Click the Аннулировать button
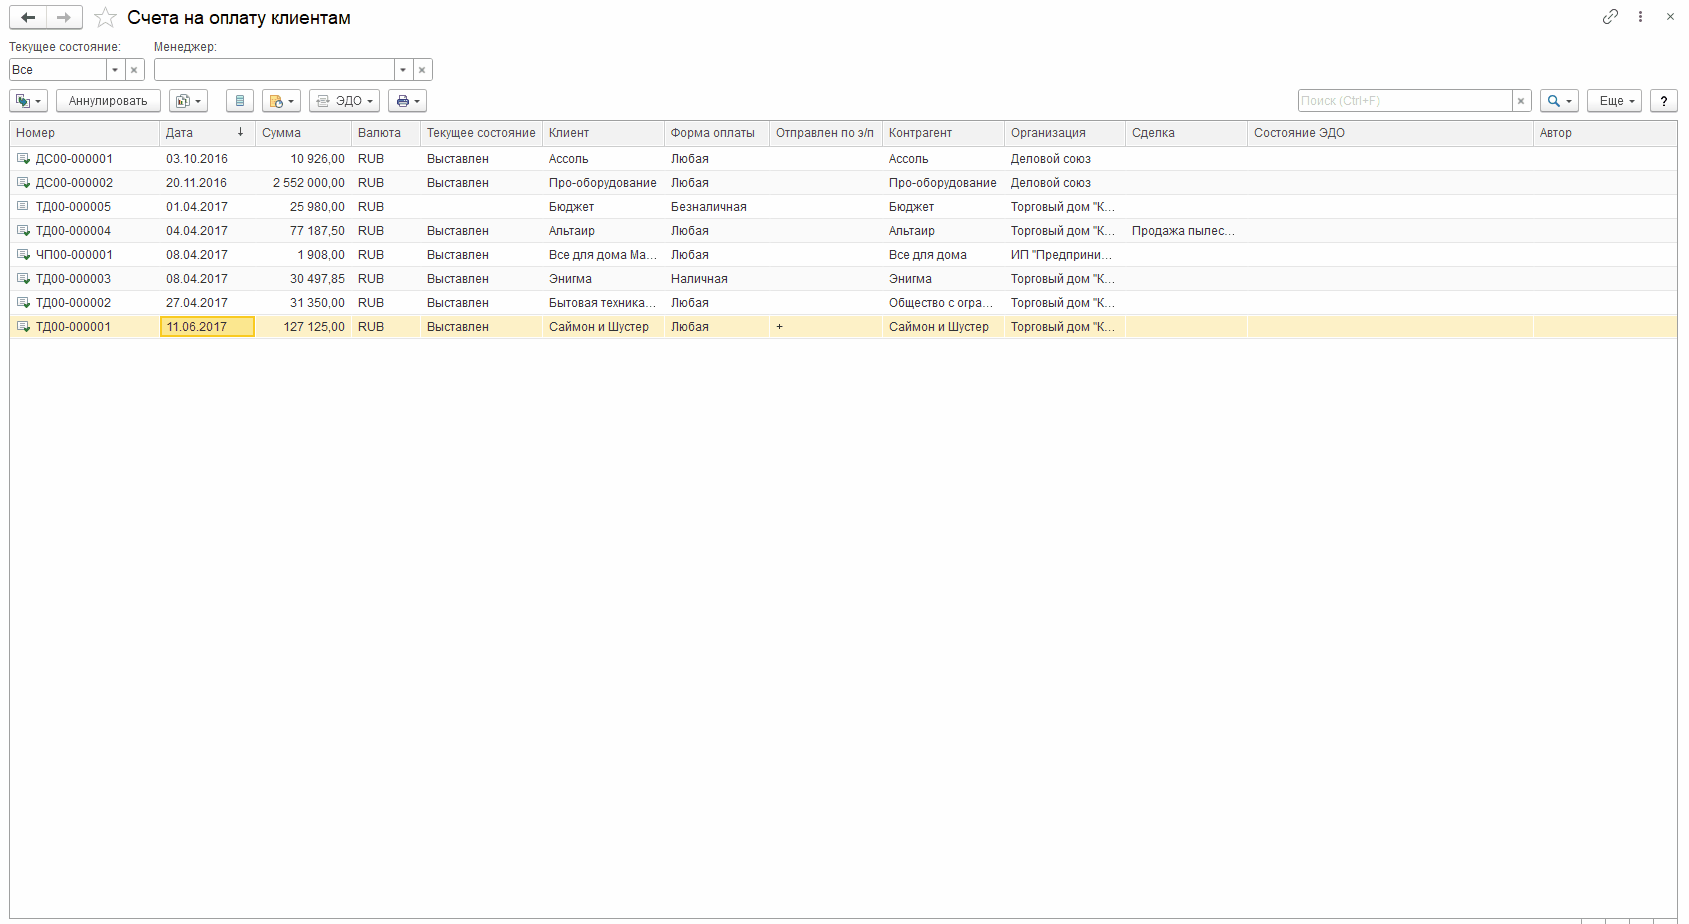This screenshot has width=1689, height=924. pos(108,101)
